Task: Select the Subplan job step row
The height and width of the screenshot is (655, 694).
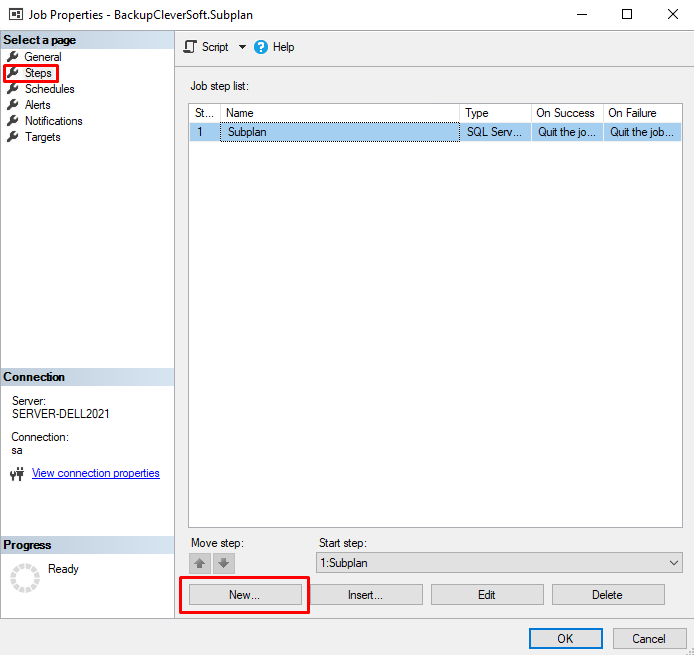Action: 340,131
